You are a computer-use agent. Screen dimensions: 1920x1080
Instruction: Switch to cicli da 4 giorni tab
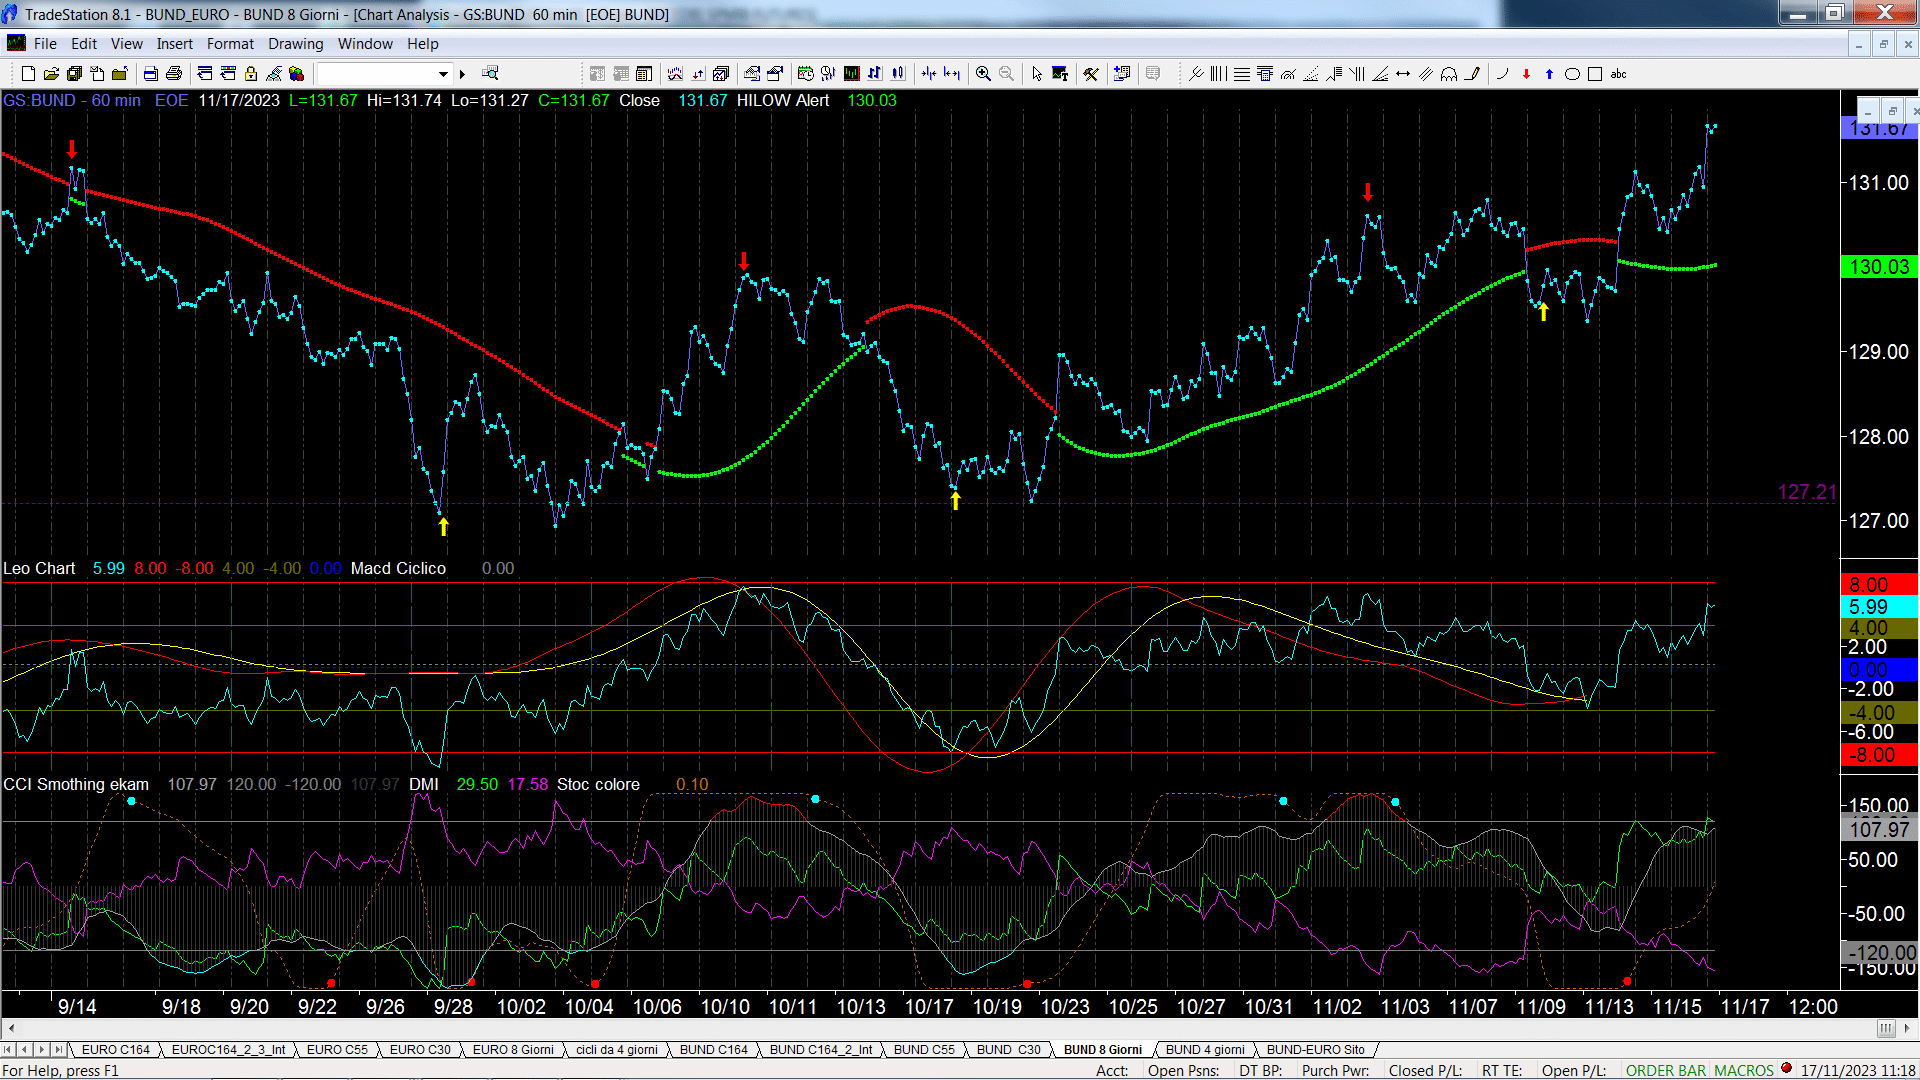pyautogui.click(x=617, y=1050)
